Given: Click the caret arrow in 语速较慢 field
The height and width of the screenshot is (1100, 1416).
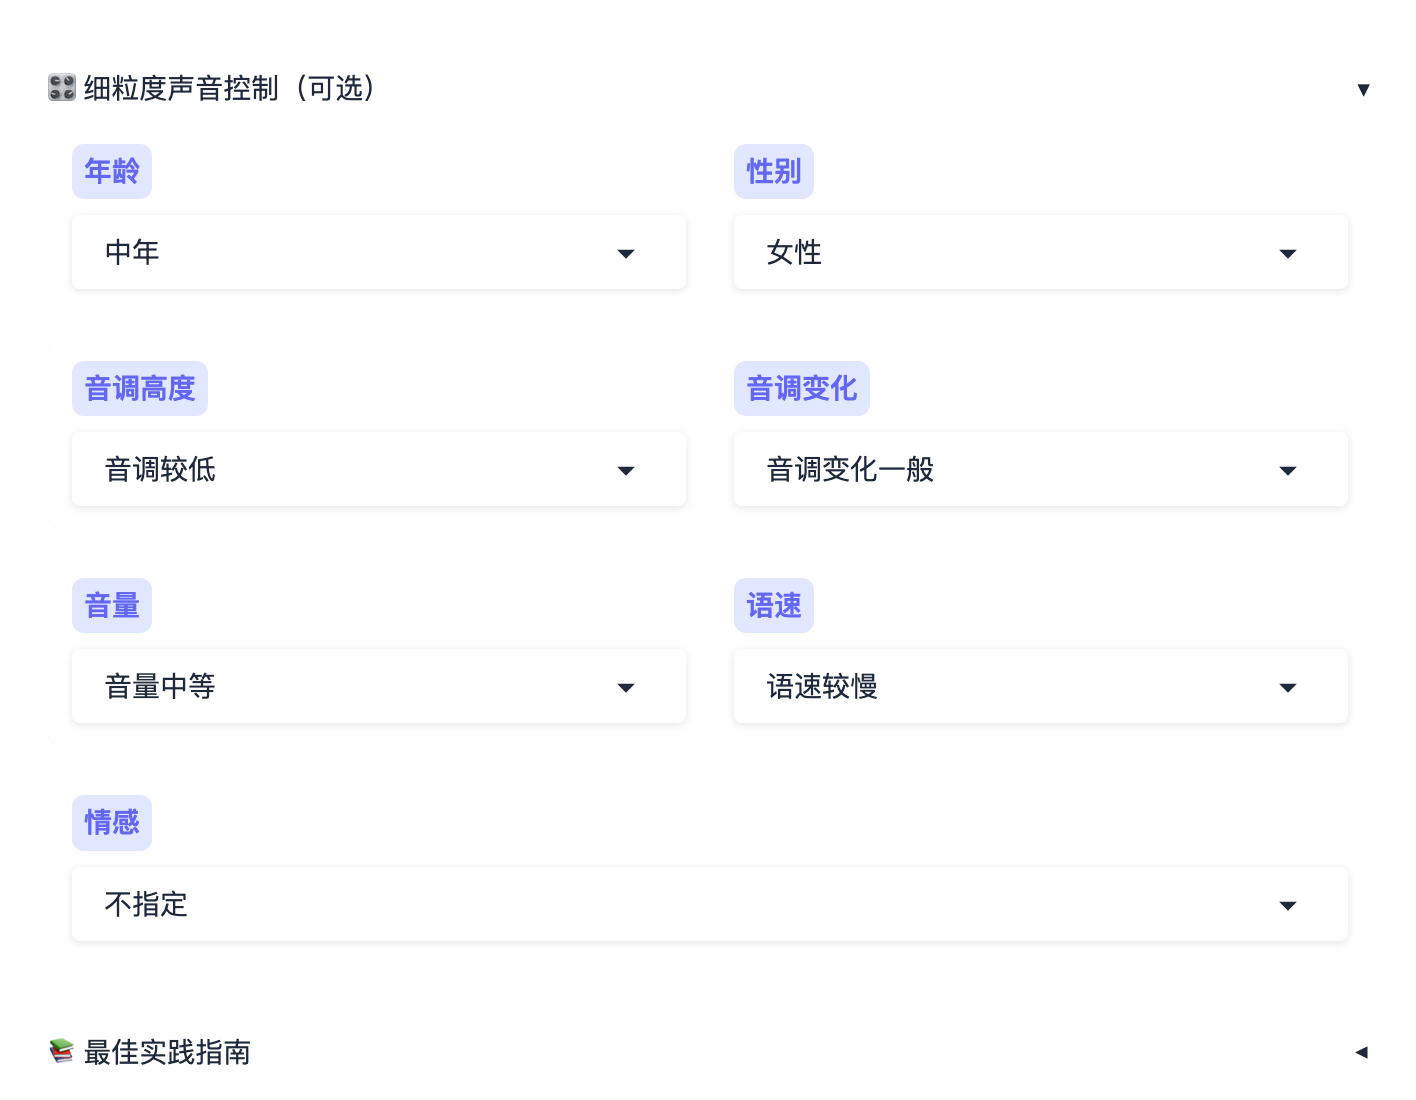Looking at the screenshot, I should click(x=1288, y=688).
